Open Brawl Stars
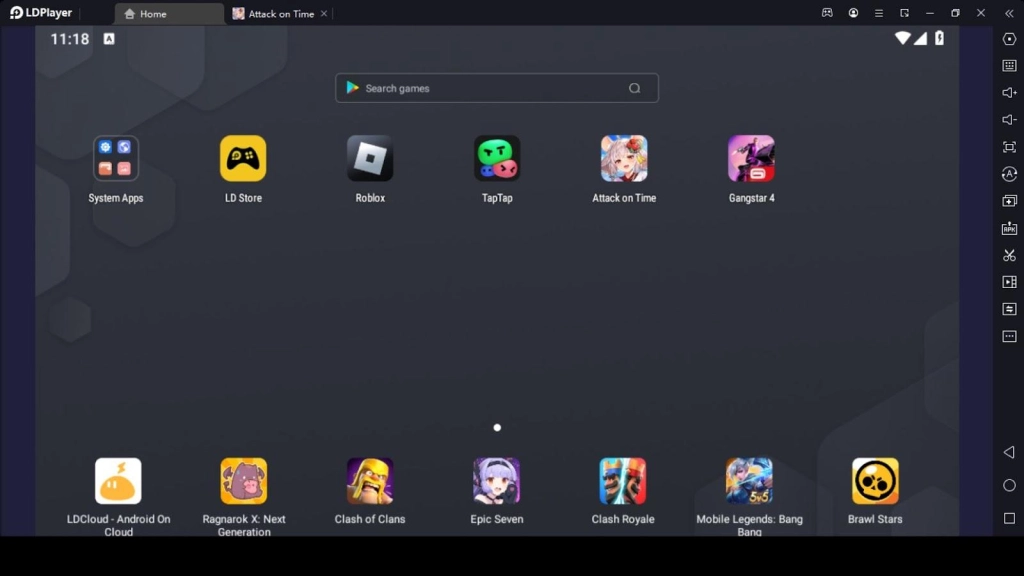Viewport: 1024px width, 576px height. [x=875, y=481]
